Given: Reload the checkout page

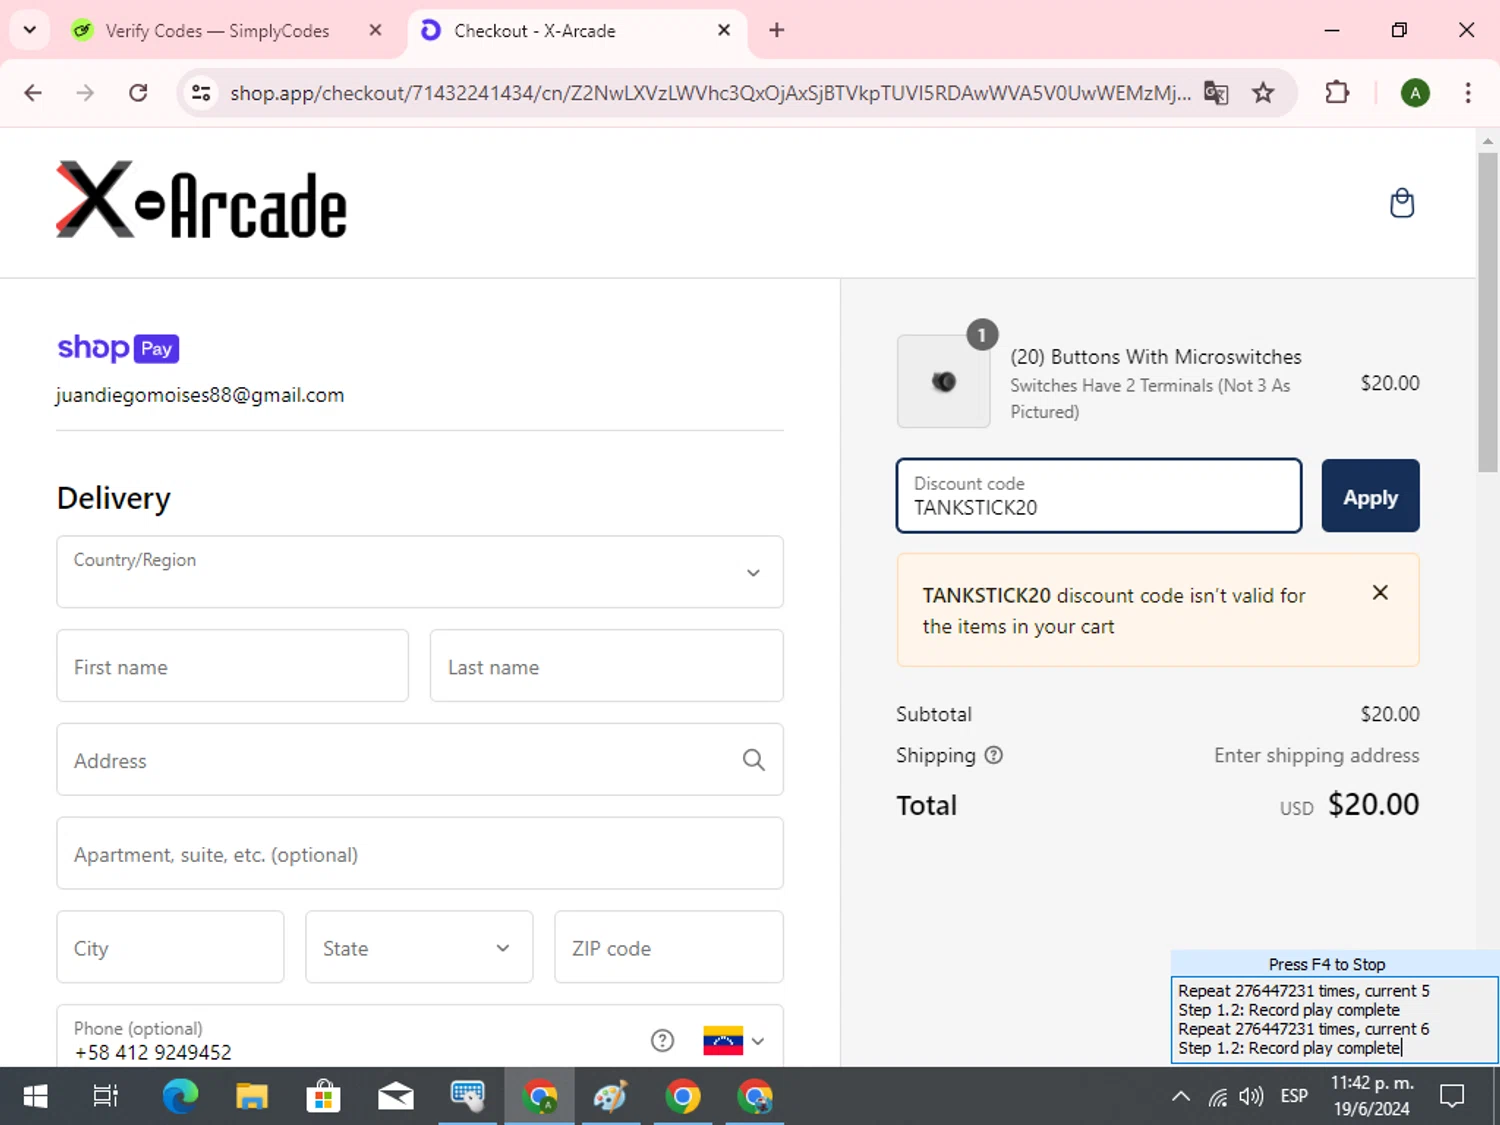Looking at the screenshot, I should pos(138,93).
